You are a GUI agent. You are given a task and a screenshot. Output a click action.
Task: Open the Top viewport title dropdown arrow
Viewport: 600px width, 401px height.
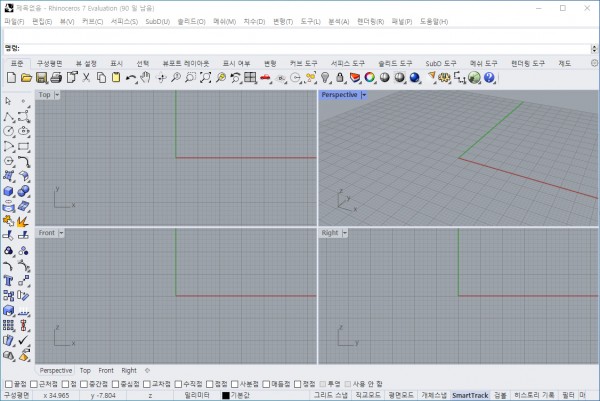[57, 95]
